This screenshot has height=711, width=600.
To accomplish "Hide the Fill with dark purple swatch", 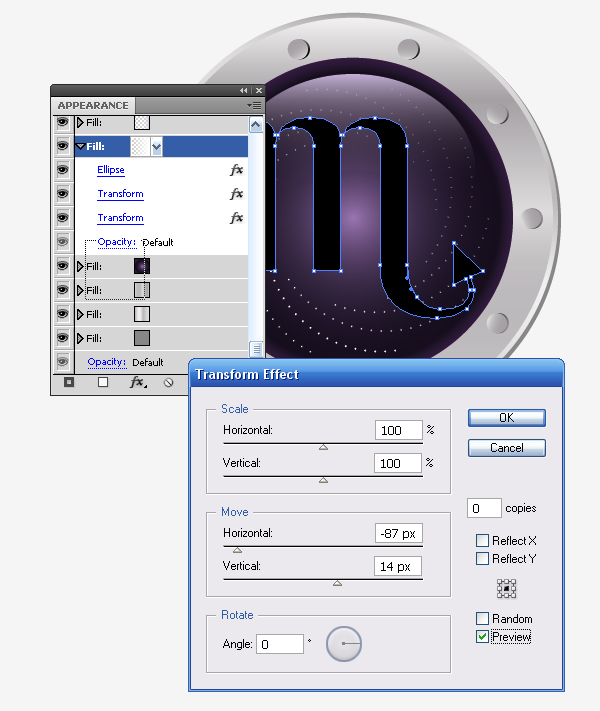I will (63, 266).
